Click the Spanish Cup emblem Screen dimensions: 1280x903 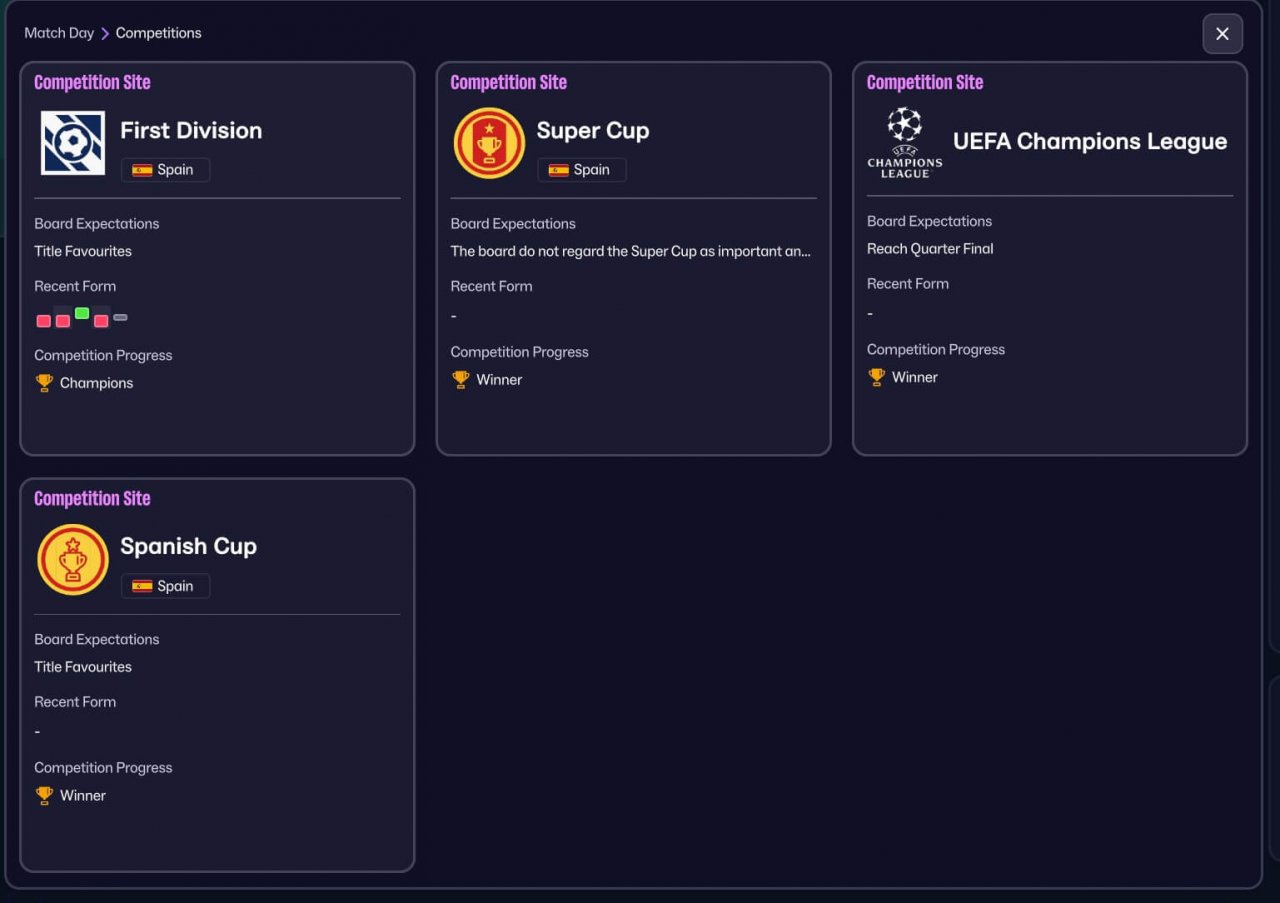(x=73, y=559)
